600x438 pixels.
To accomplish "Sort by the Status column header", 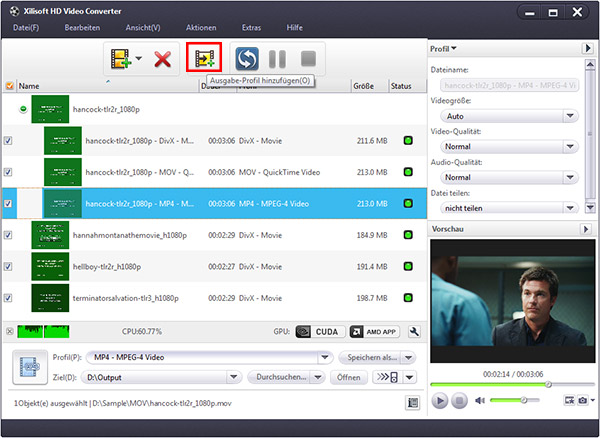I will (407, 86).
